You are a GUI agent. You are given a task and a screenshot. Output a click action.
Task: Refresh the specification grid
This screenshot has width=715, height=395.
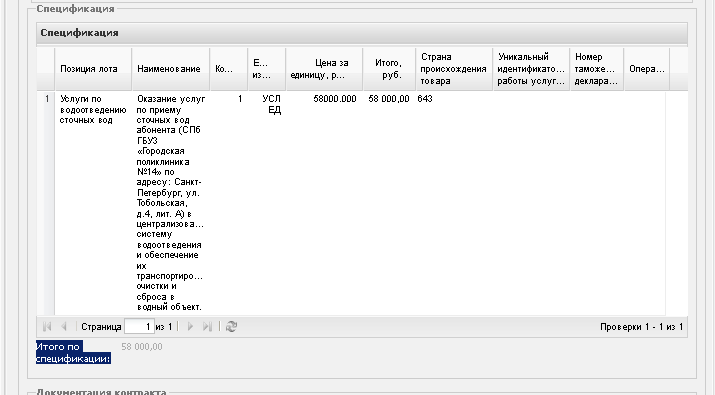231,327
